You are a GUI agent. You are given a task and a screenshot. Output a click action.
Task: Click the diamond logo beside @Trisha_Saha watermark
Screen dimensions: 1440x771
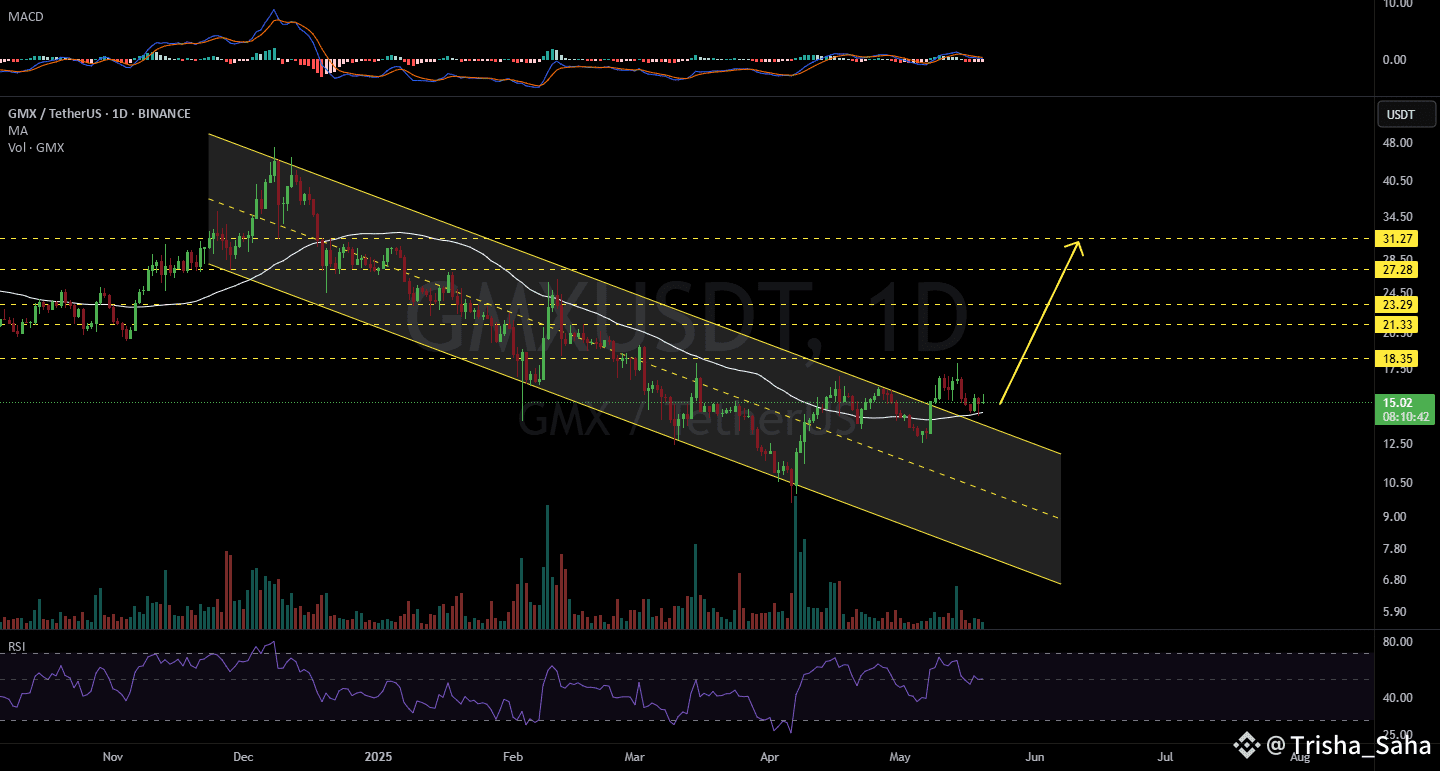(x=1246, y=745)
